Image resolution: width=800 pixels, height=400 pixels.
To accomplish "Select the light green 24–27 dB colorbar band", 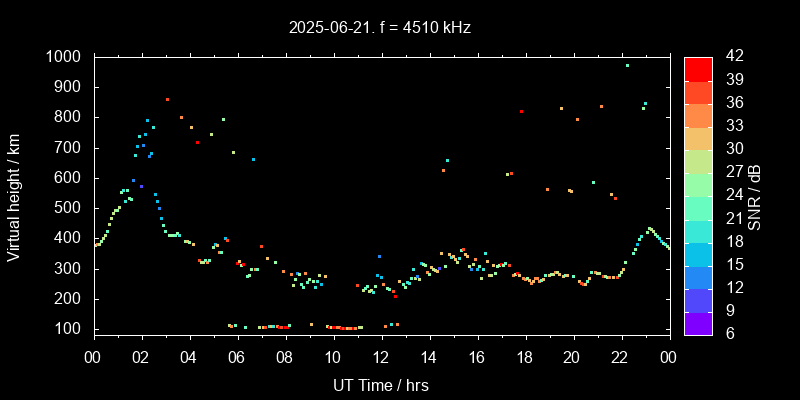I will 698,184.
